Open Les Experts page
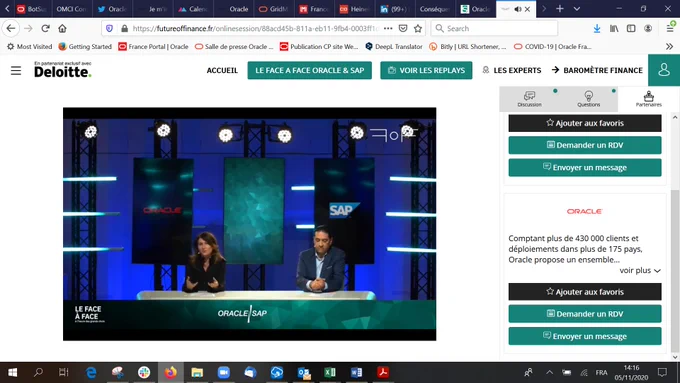Viewport: 680px width, 383px height. 512,70
